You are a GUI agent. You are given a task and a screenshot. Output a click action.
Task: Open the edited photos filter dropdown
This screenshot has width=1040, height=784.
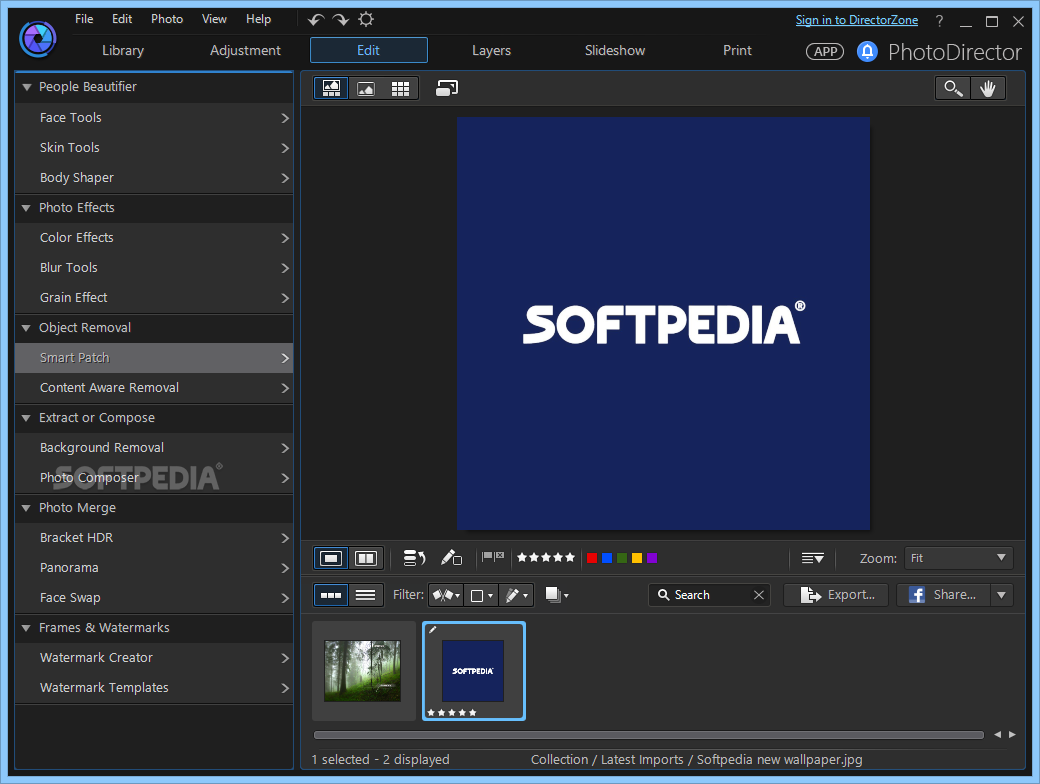(x=517, y=595)
